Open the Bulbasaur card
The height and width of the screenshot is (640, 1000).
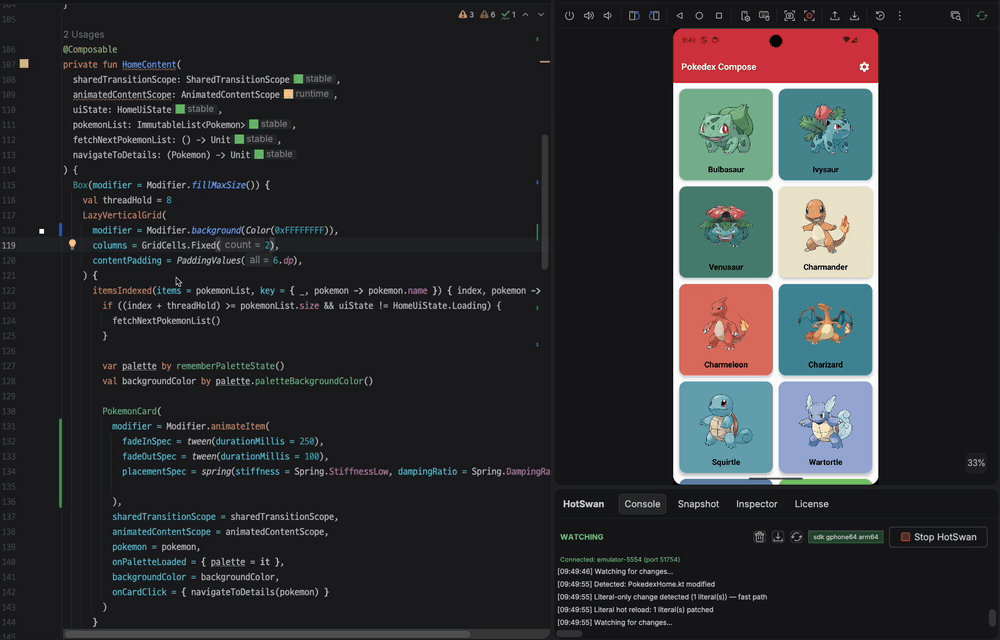coord(726,135)
